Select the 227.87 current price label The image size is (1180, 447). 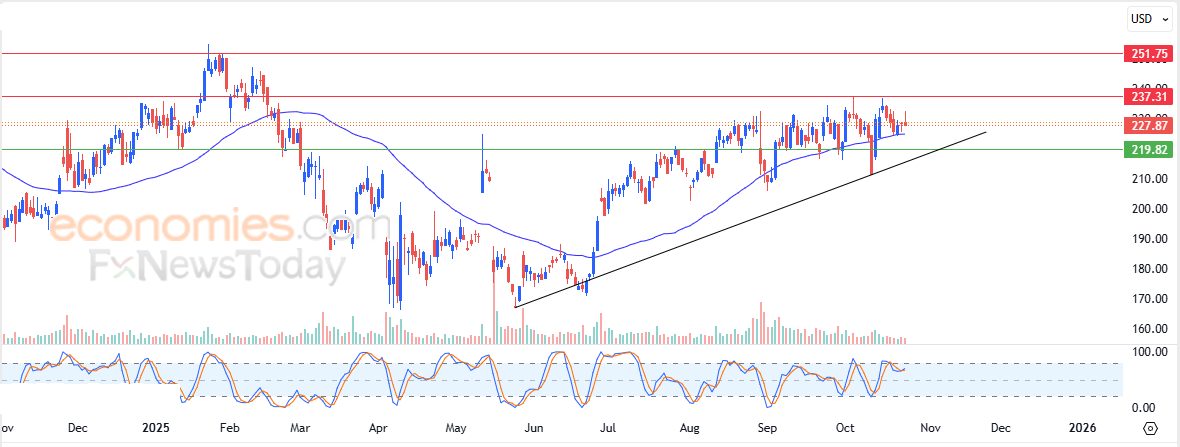[1148, 124]
